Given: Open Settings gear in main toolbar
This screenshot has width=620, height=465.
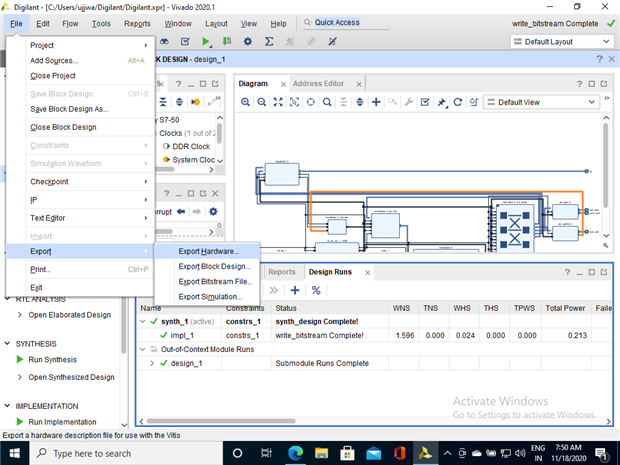Looking at the screenshot, I should click(248, 42).
